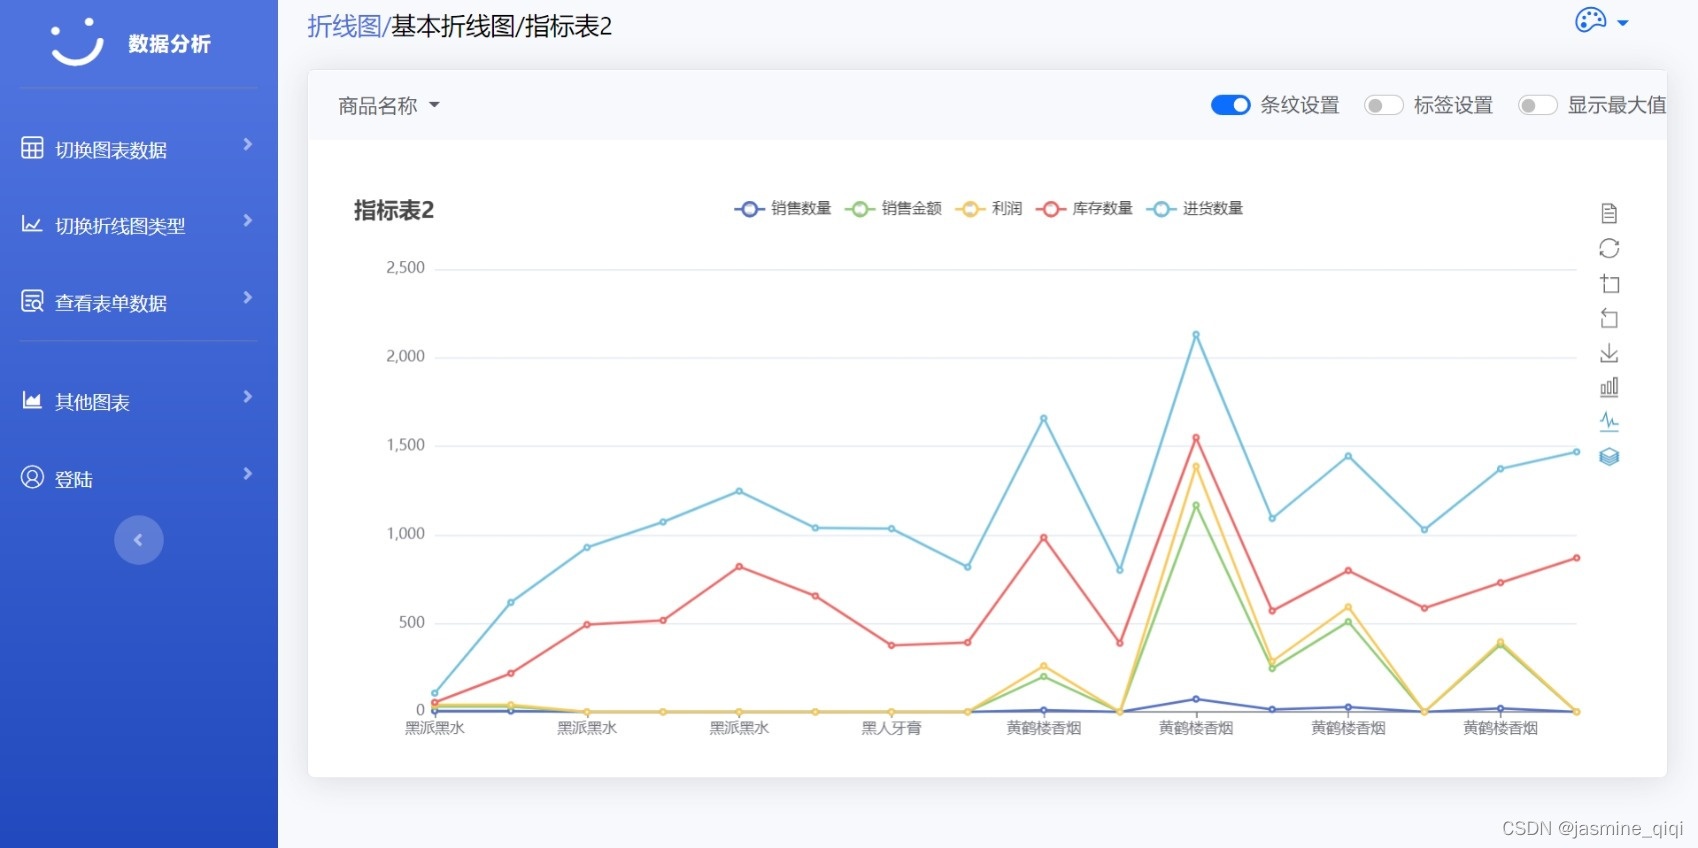Click the table grid icon beside 切换图表数据

pos(32,148)
